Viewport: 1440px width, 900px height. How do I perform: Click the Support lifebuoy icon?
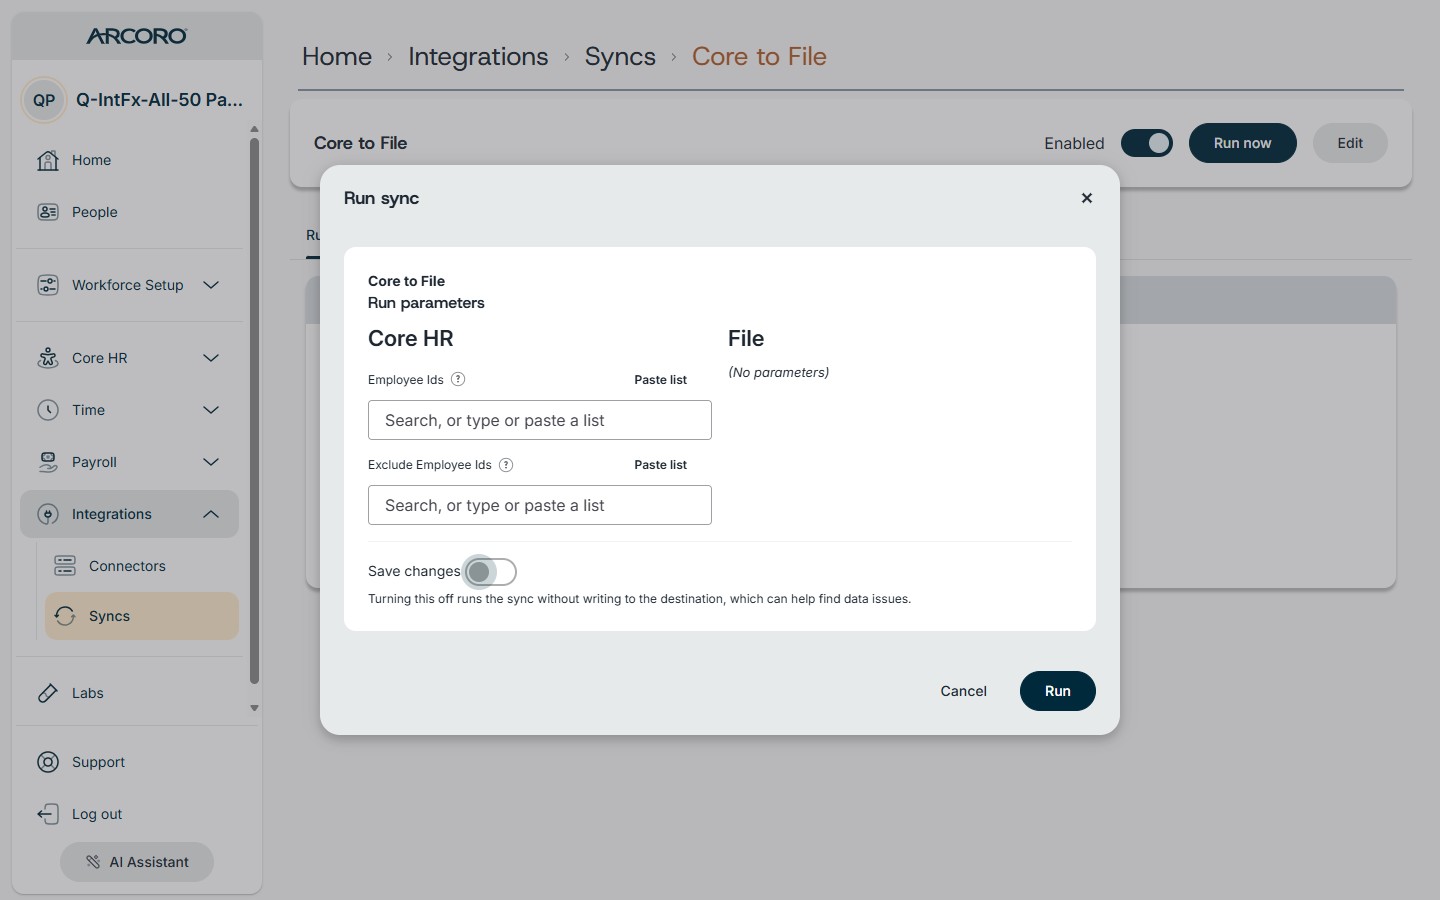pyautogui.click(x=48, y=762)
